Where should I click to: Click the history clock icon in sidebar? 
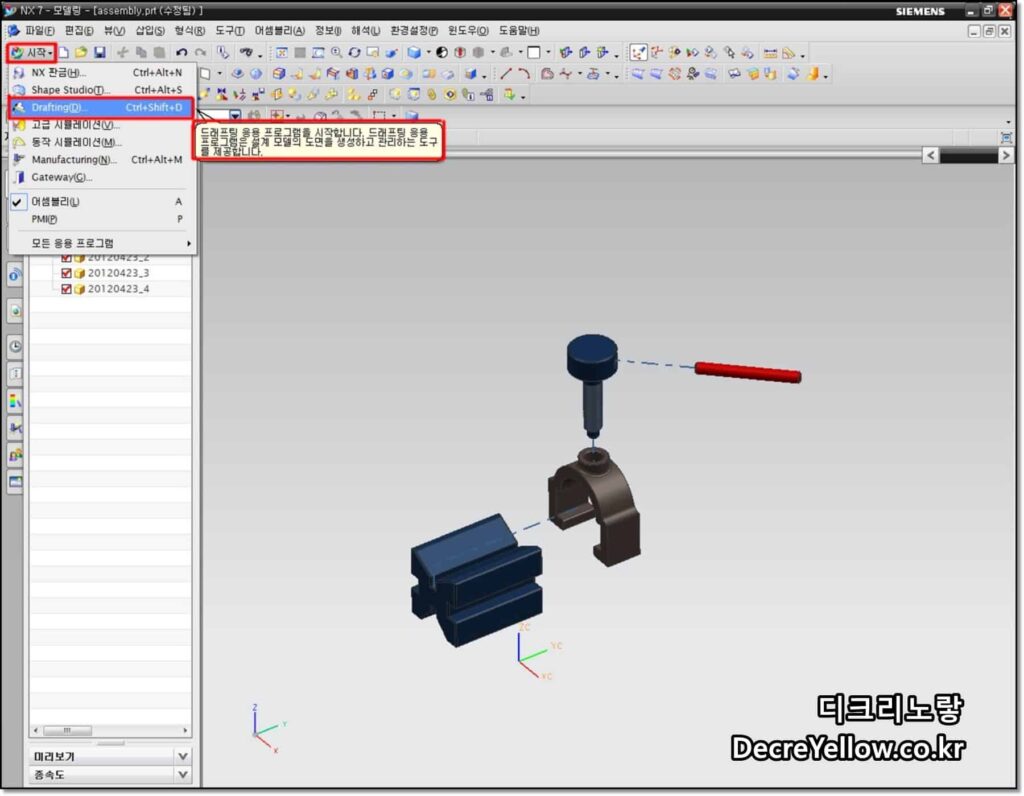click(x=15, y=346)
